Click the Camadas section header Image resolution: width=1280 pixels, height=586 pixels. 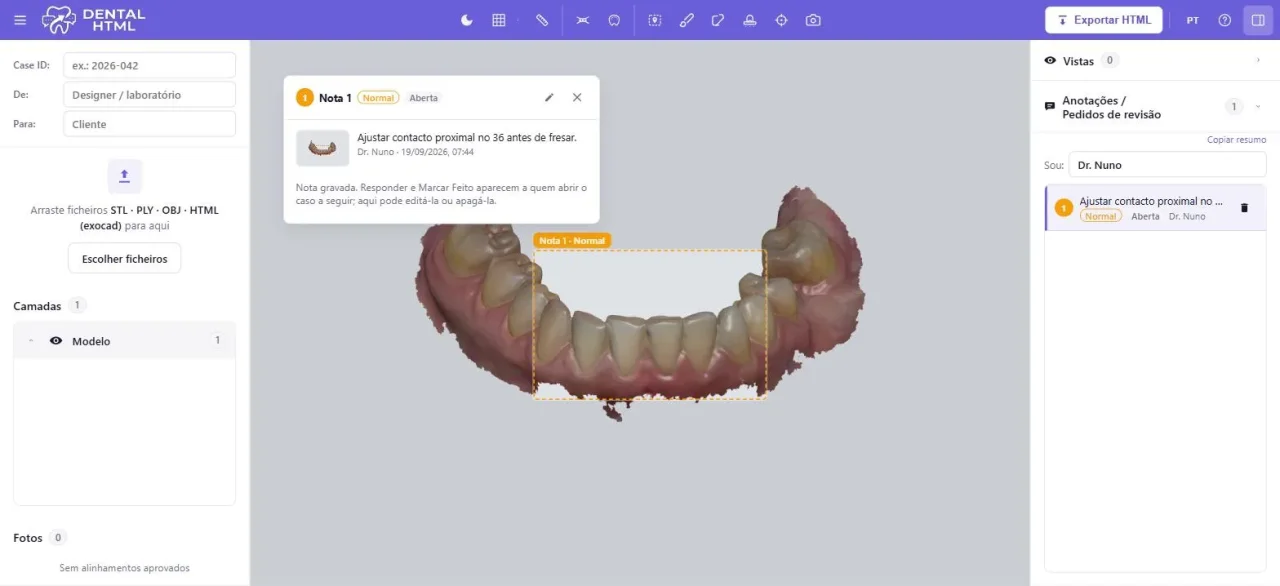37,306
